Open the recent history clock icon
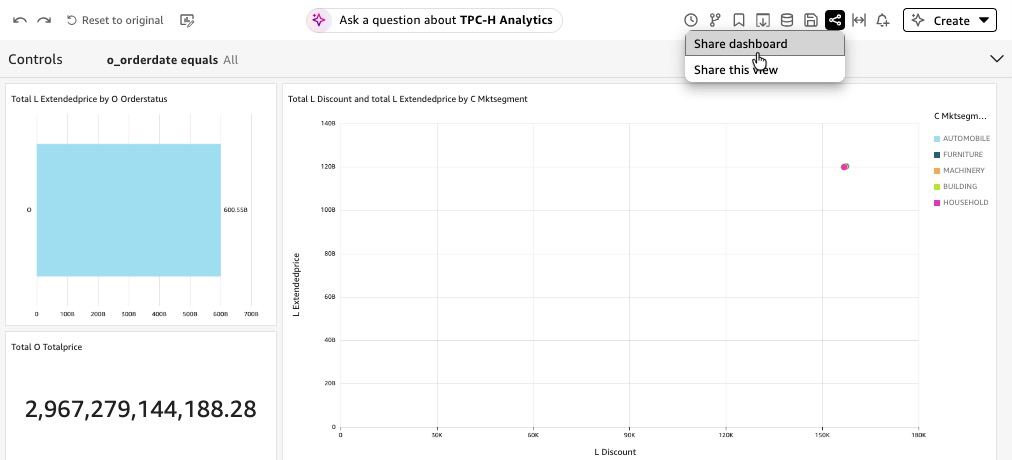 tap(691, 20)
